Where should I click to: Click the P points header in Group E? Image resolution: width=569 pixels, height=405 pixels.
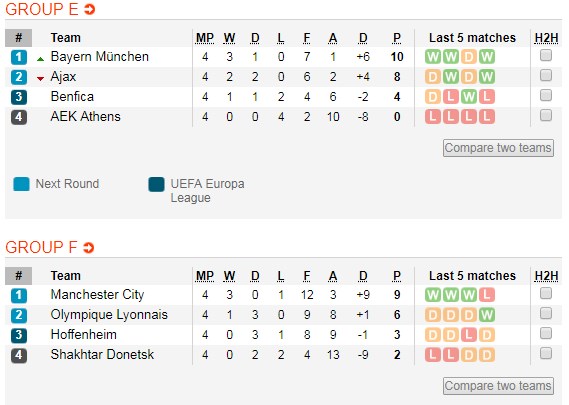click(397, 38)
